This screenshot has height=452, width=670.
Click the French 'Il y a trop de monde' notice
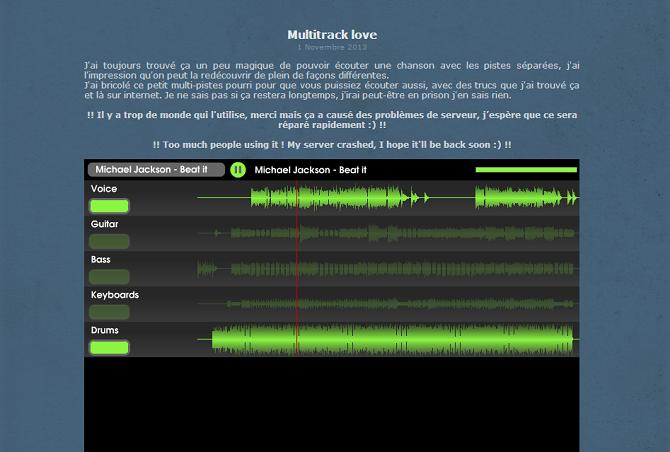coord(332,120)
